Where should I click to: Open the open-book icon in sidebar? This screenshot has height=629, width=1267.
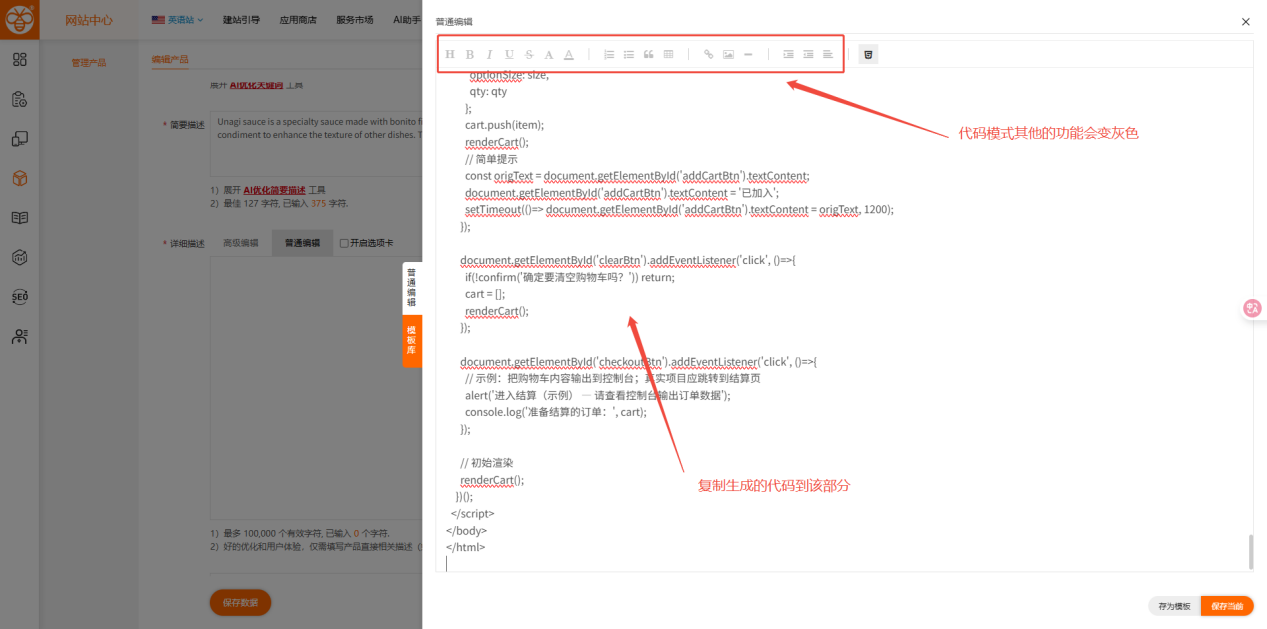pos(20,218)
